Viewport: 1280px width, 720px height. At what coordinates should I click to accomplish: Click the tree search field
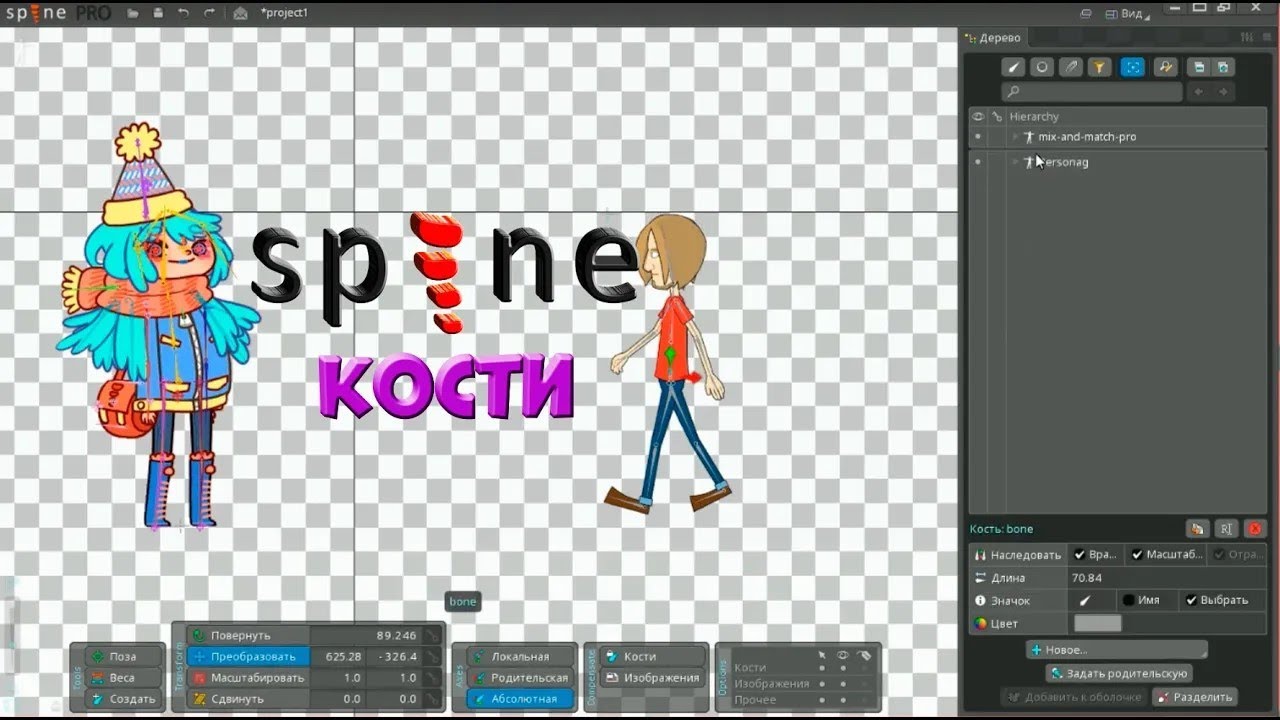coord(1092,92)
